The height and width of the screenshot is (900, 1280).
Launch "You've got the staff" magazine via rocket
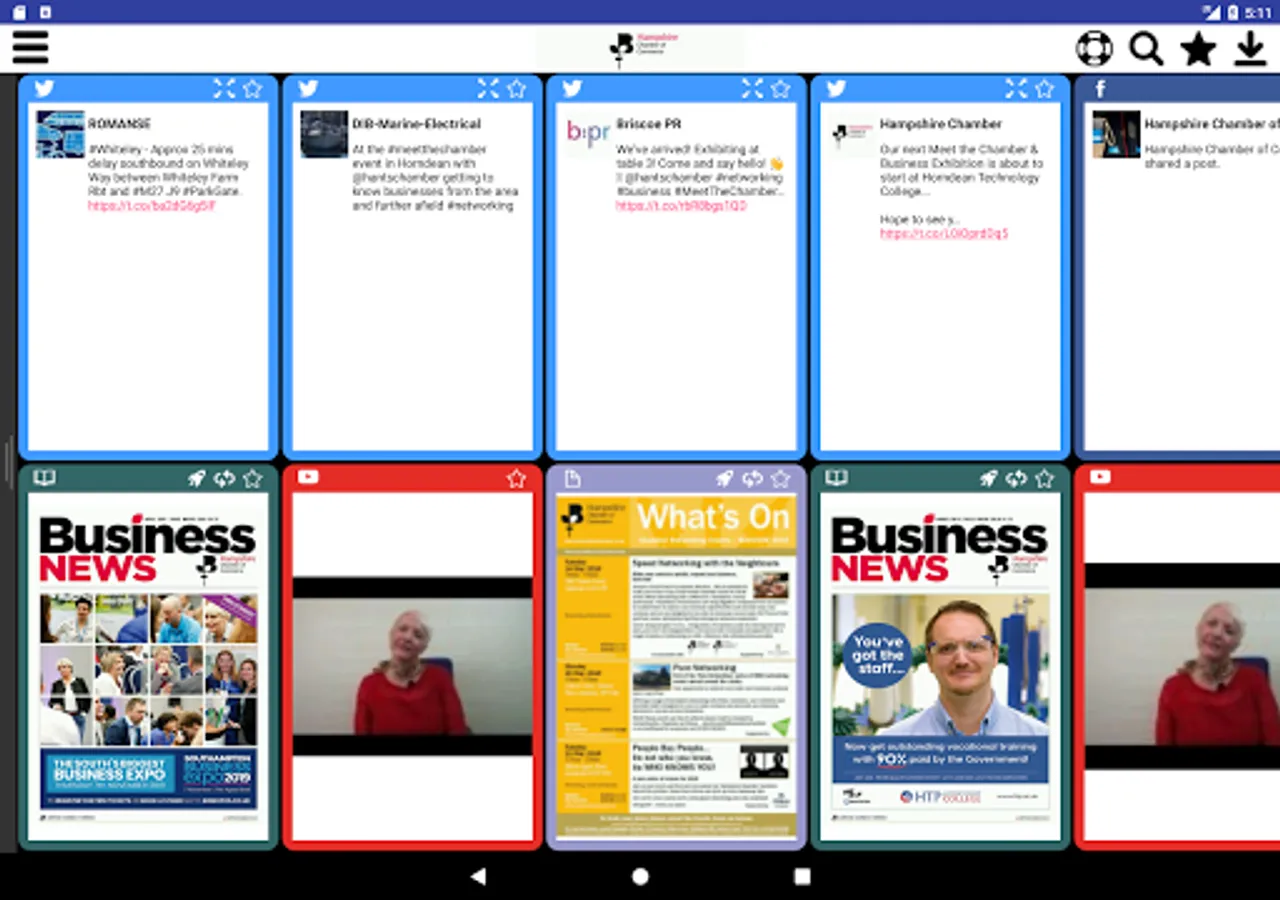(988, 478)
